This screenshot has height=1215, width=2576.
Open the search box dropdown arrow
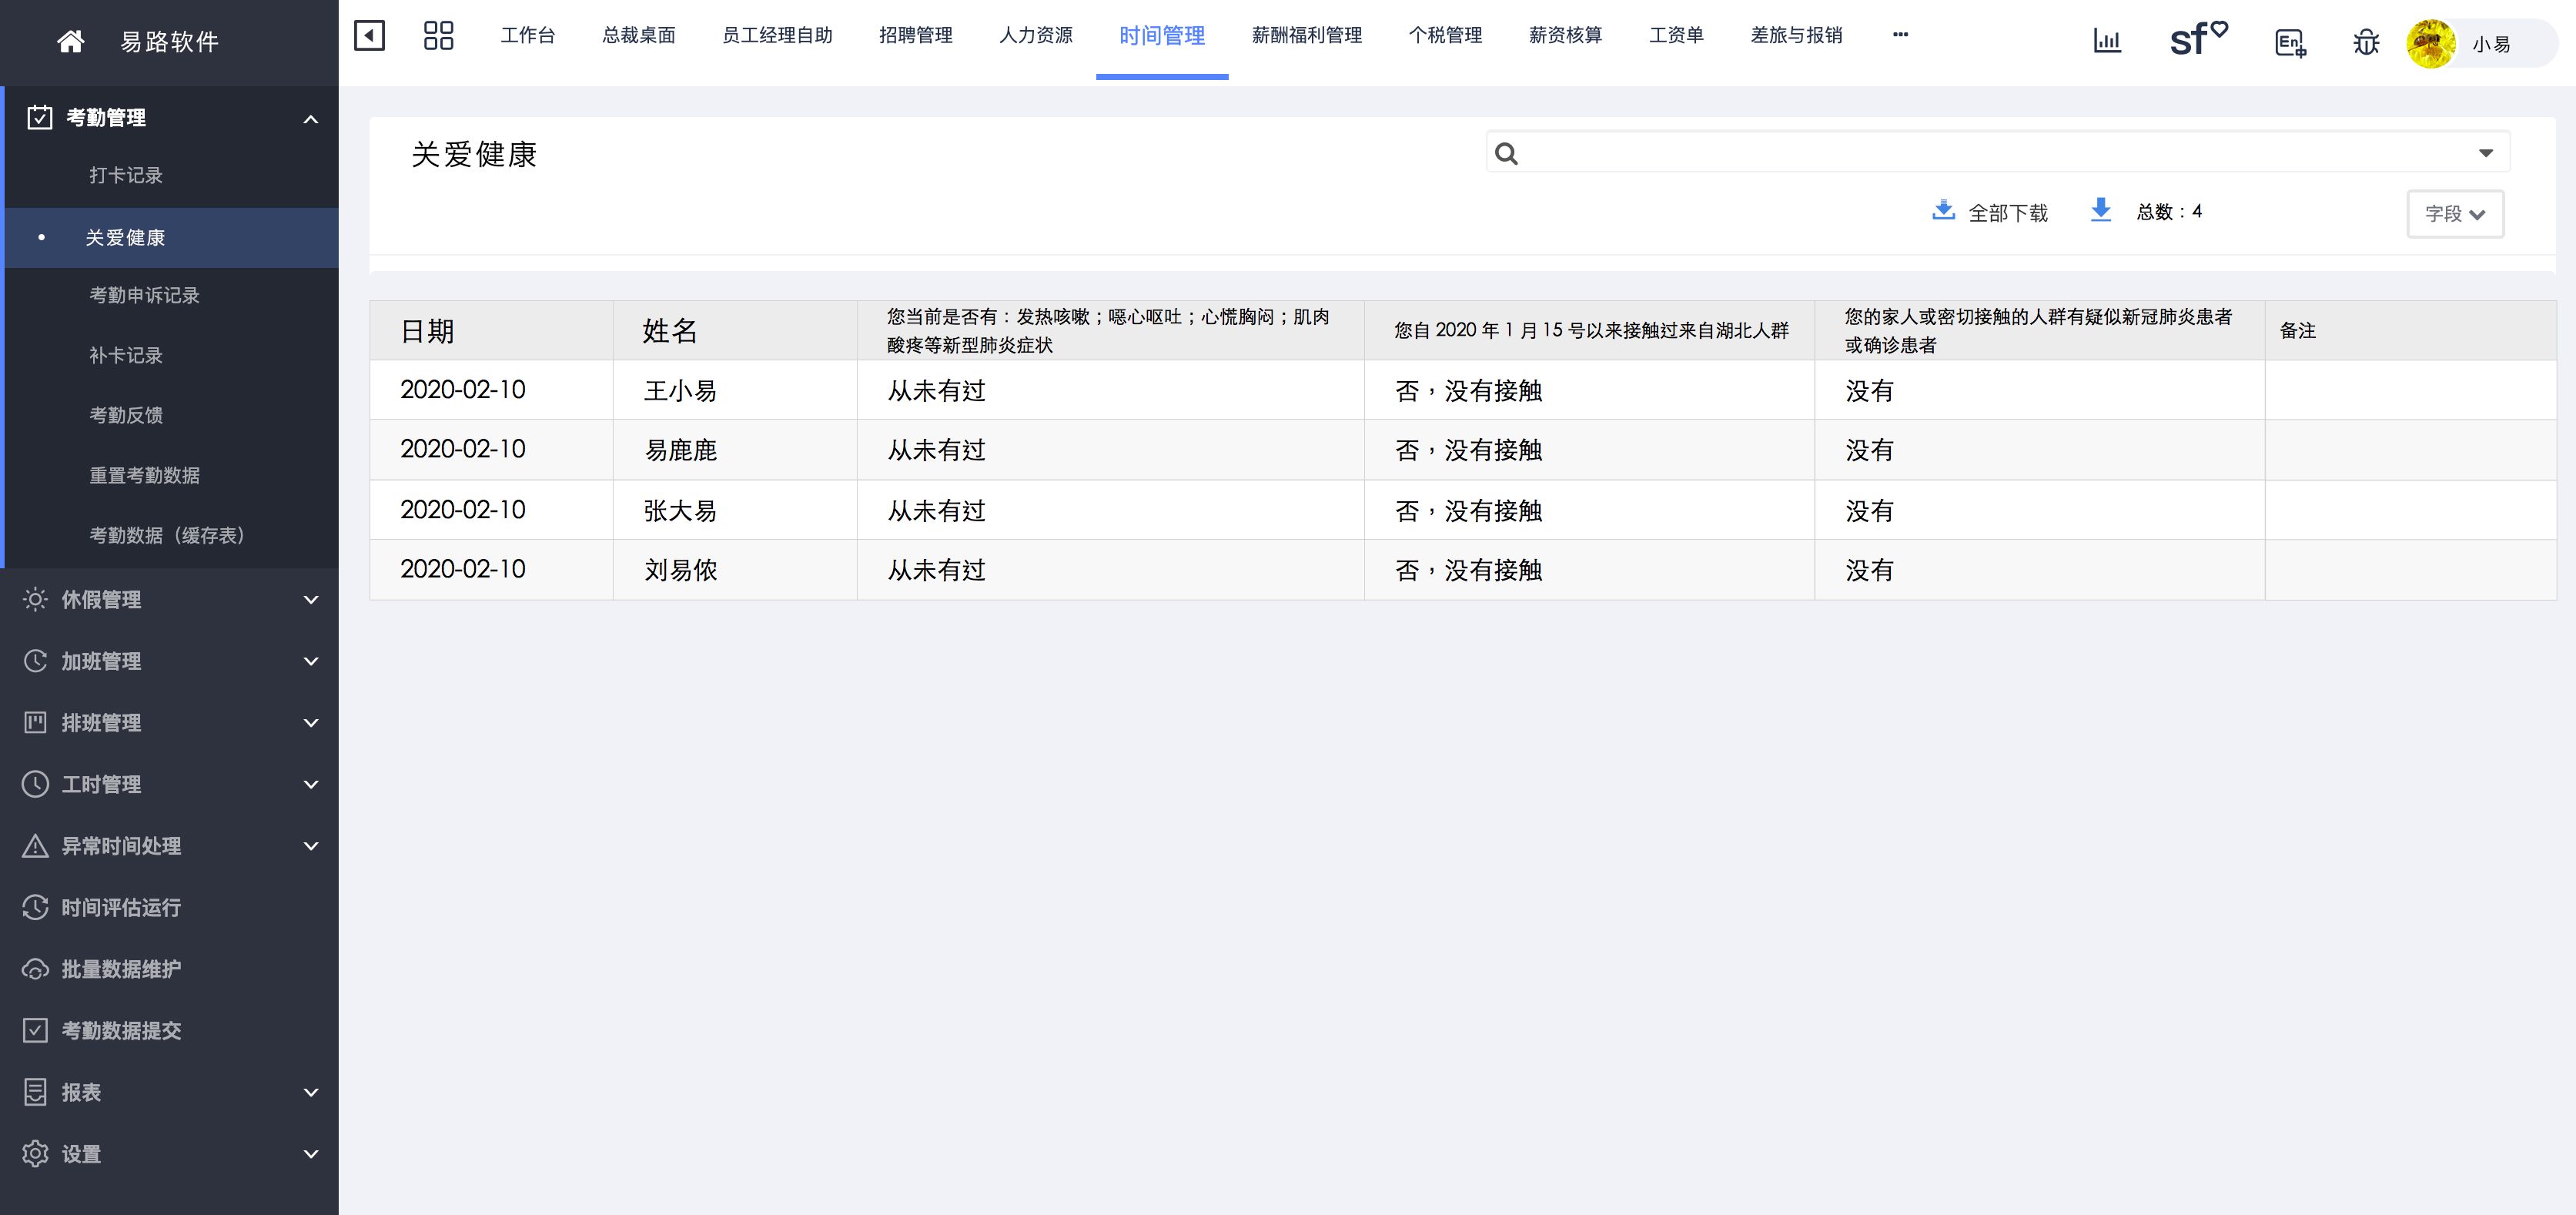[x=2485, y=153]
